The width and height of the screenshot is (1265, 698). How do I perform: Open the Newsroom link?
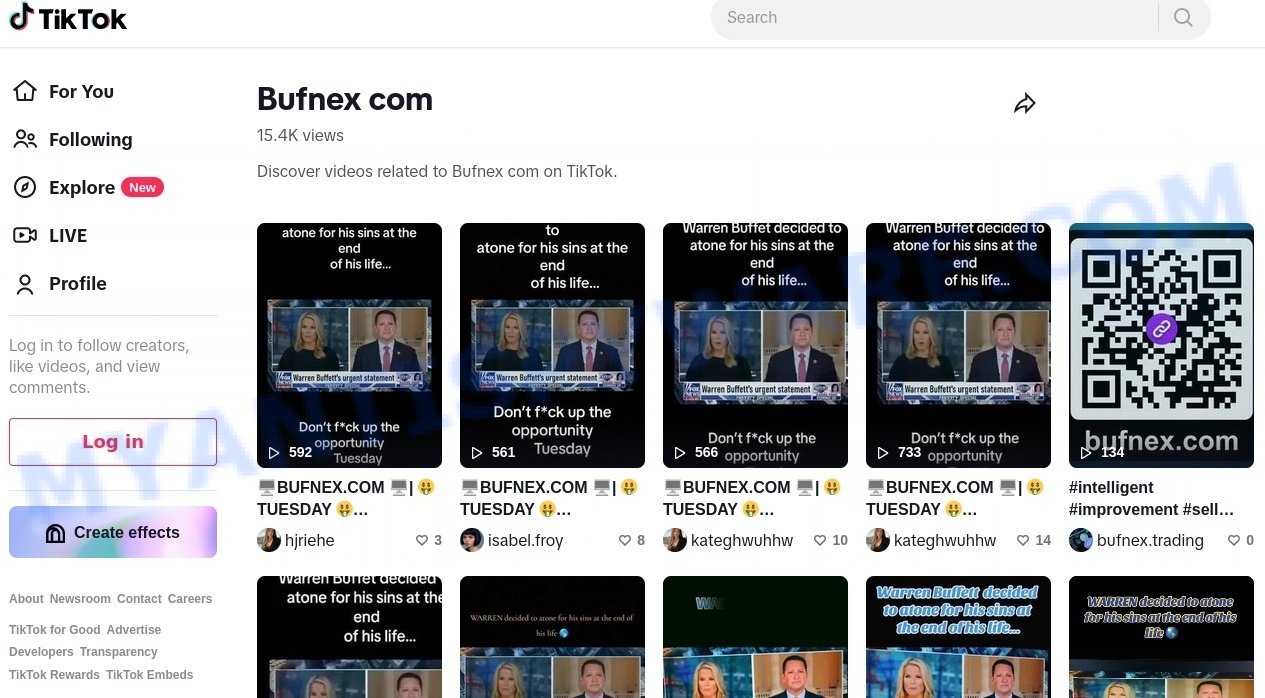click(x=80, y=599)
